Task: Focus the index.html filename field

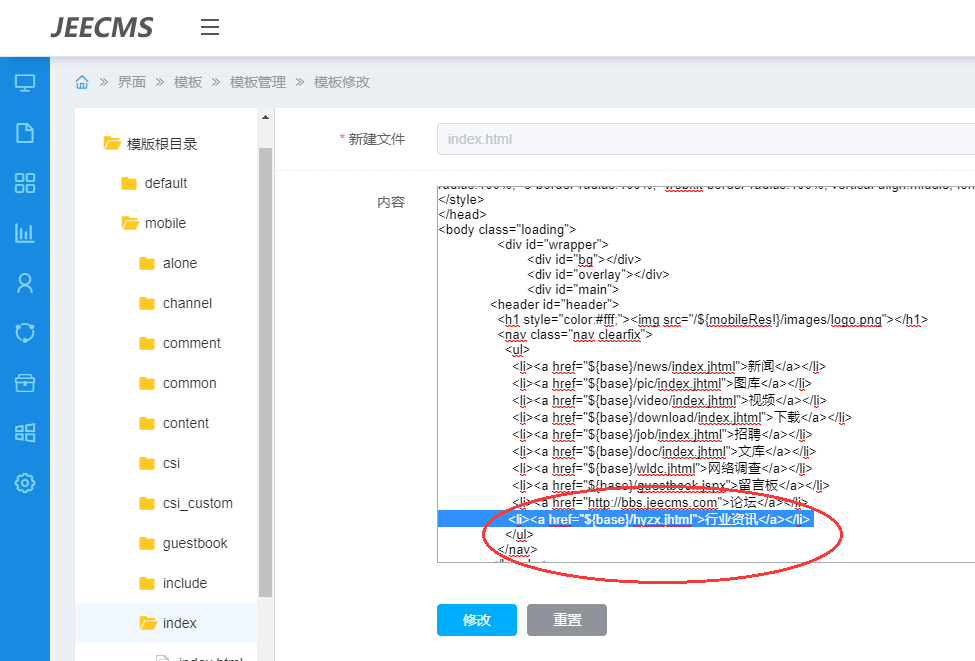Action: point(706,139)
